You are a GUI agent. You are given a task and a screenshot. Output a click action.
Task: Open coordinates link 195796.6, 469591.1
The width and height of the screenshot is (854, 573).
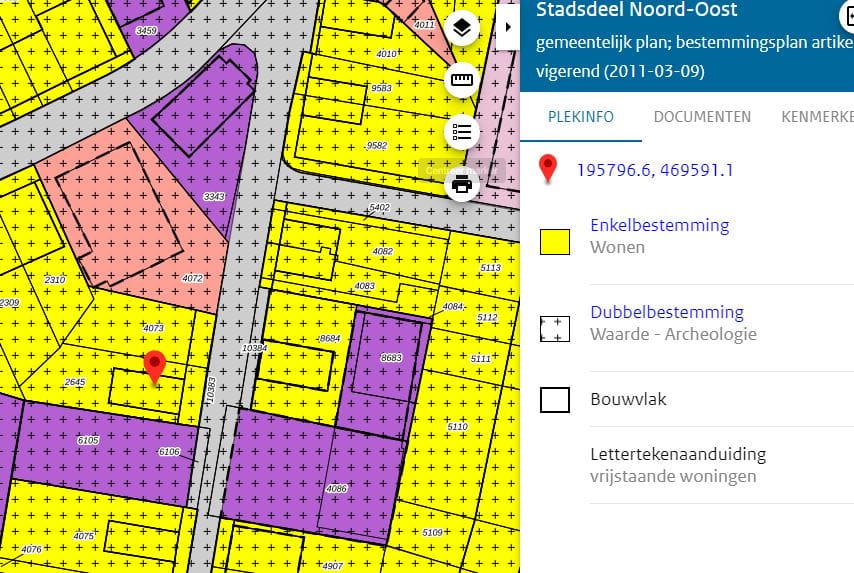(655, 170)
